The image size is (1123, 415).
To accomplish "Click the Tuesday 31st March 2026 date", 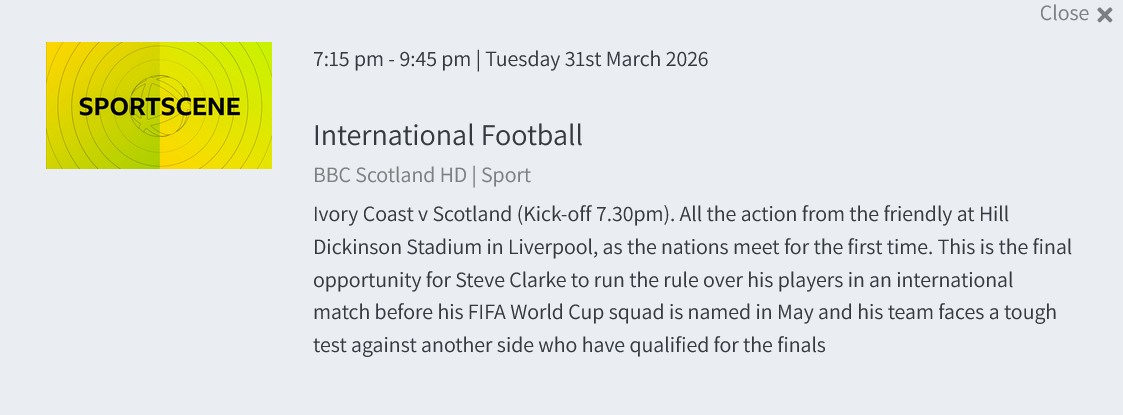I will (x=597, y=59).
